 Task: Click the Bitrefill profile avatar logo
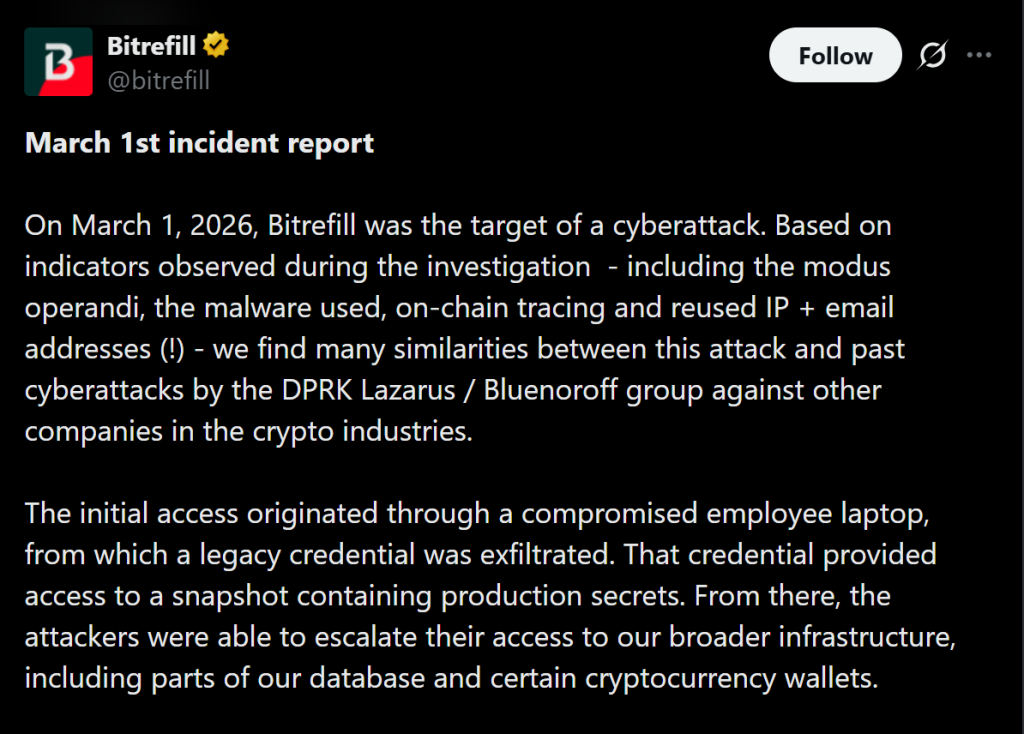(x=59, y=61)
